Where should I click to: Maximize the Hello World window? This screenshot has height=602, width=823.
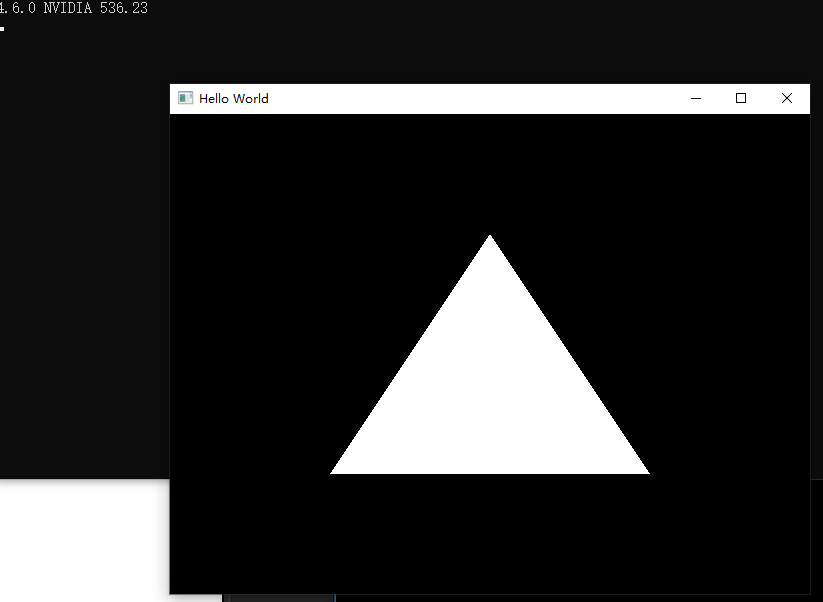click(741, 98)
